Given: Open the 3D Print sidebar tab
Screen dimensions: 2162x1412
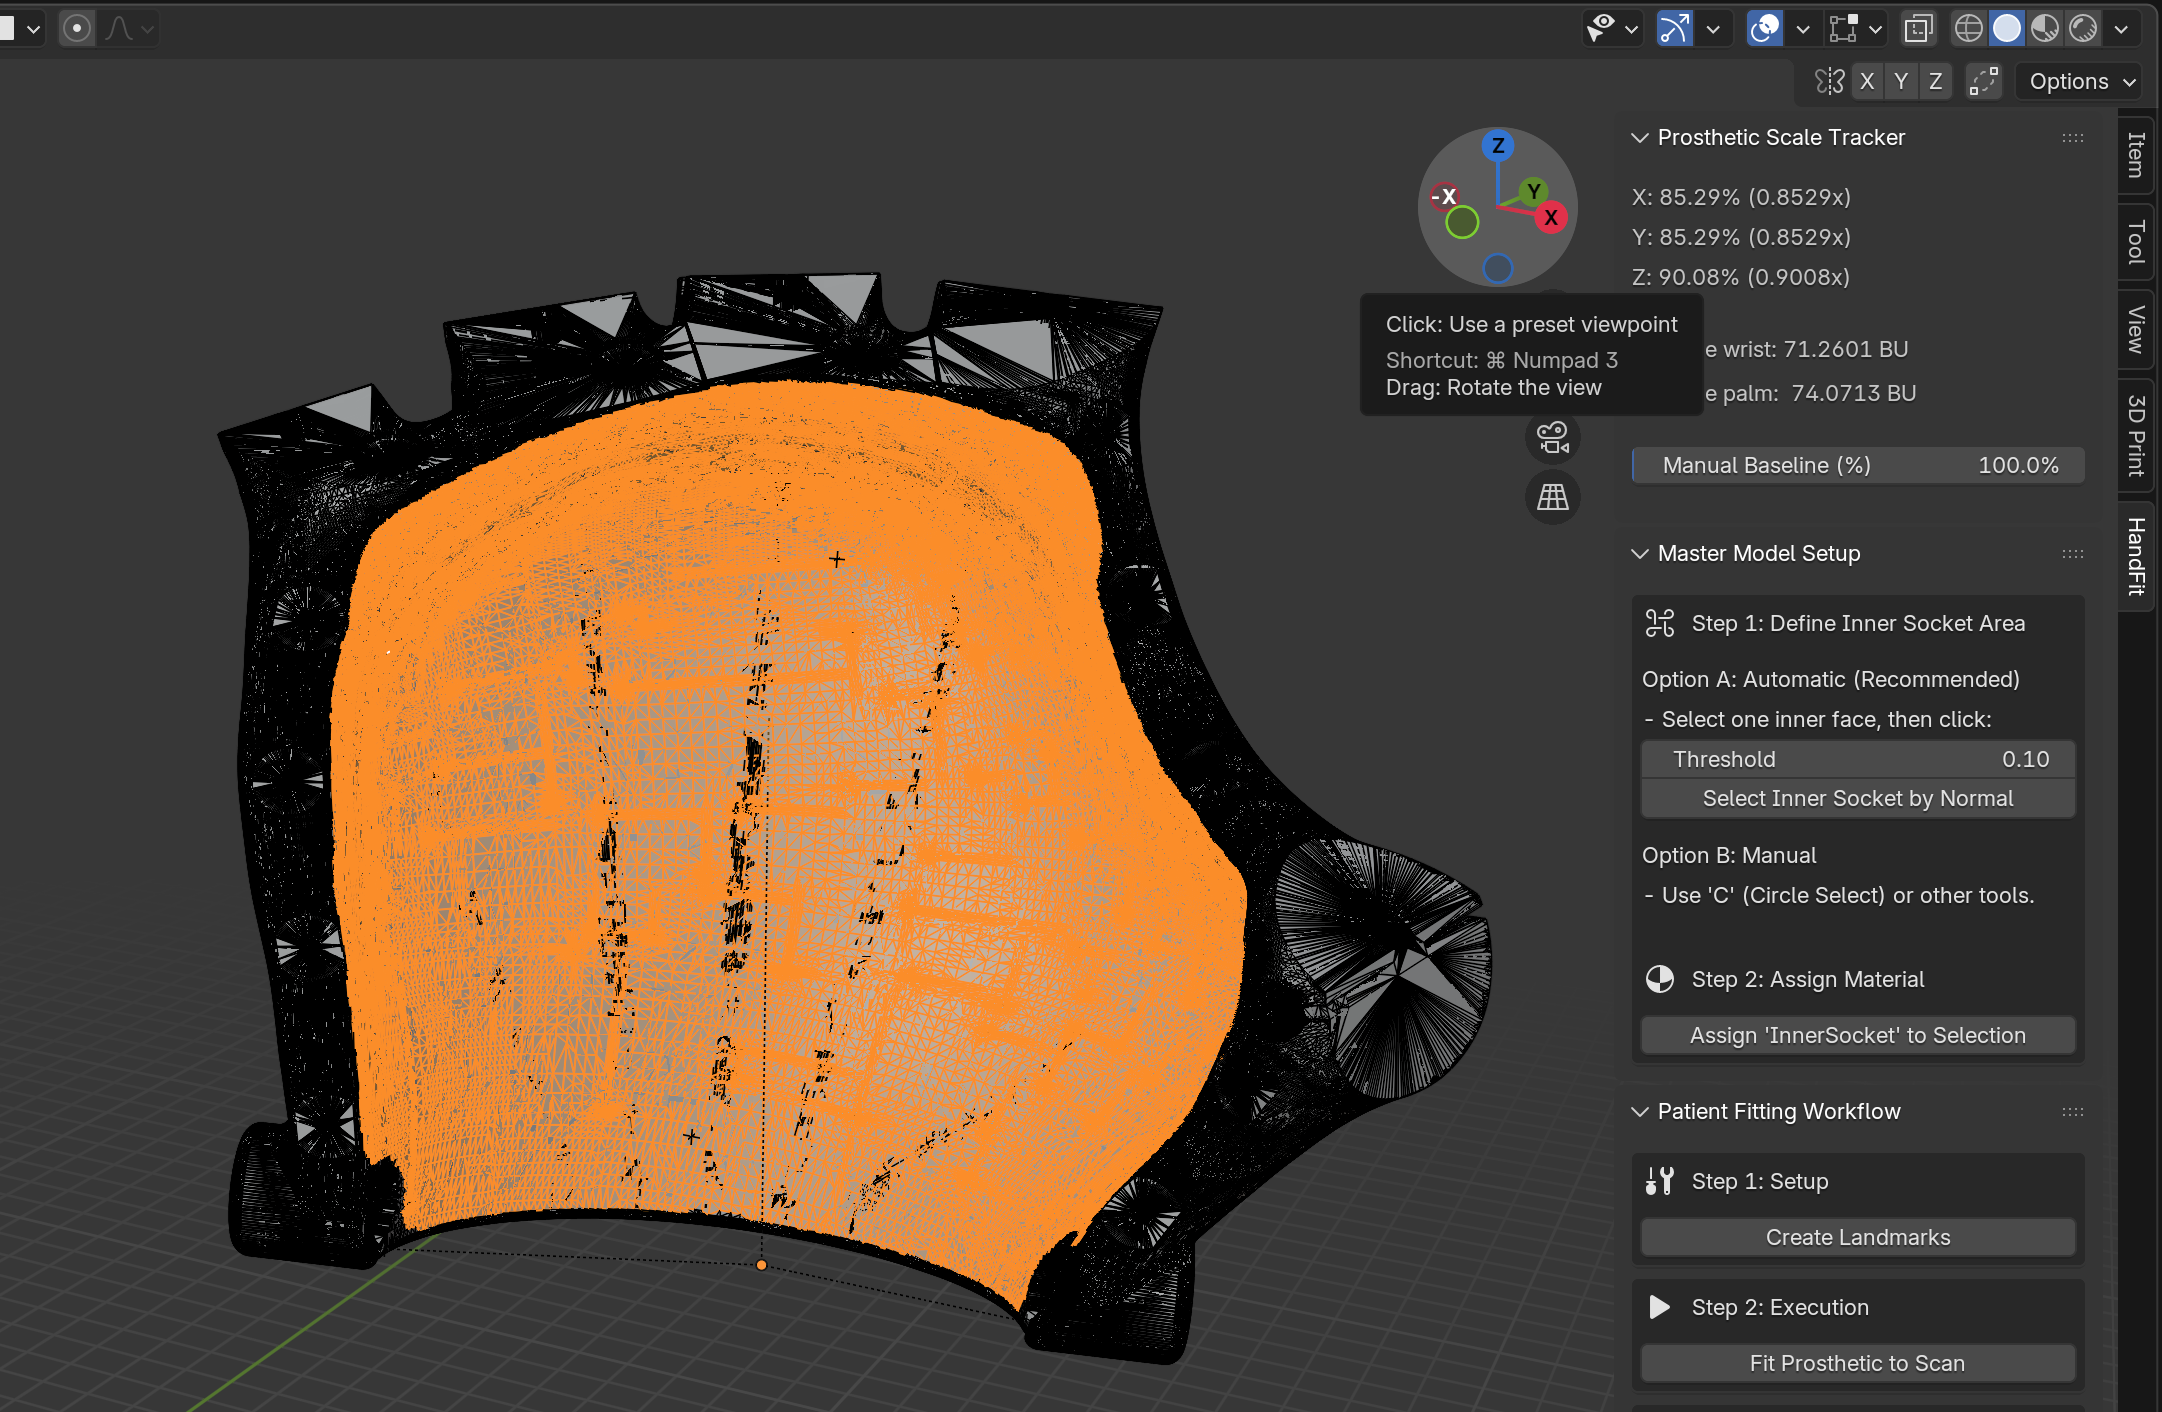Looking at the screenshot, I should tap(2136, 434).
